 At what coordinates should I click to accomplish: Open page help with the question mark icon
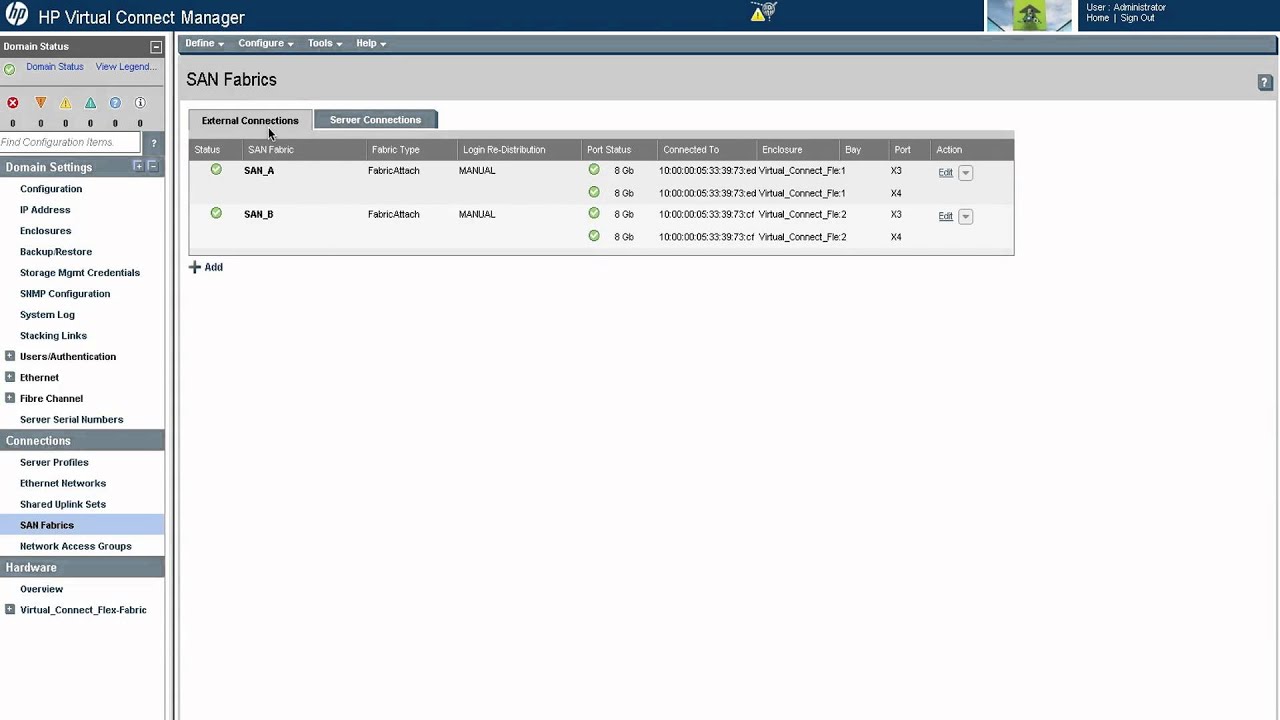pos(1265,82)
